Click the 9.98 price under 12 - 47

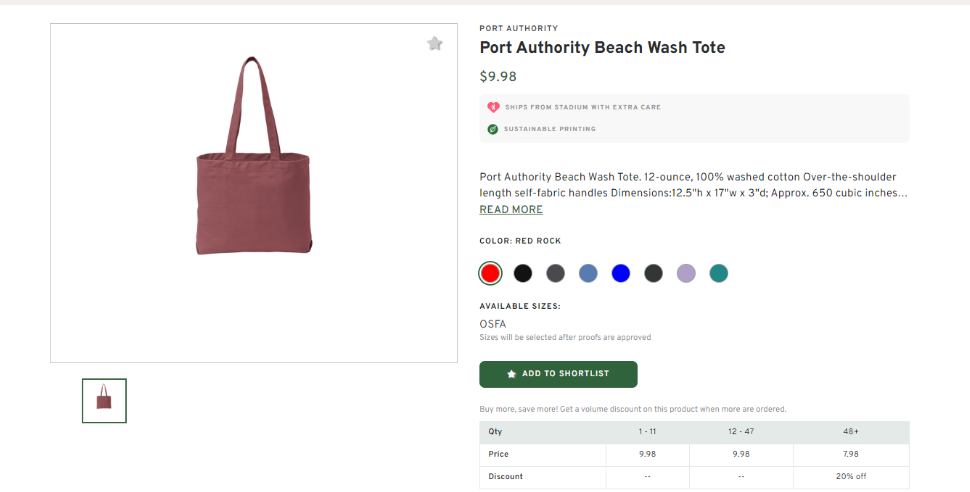741,454
